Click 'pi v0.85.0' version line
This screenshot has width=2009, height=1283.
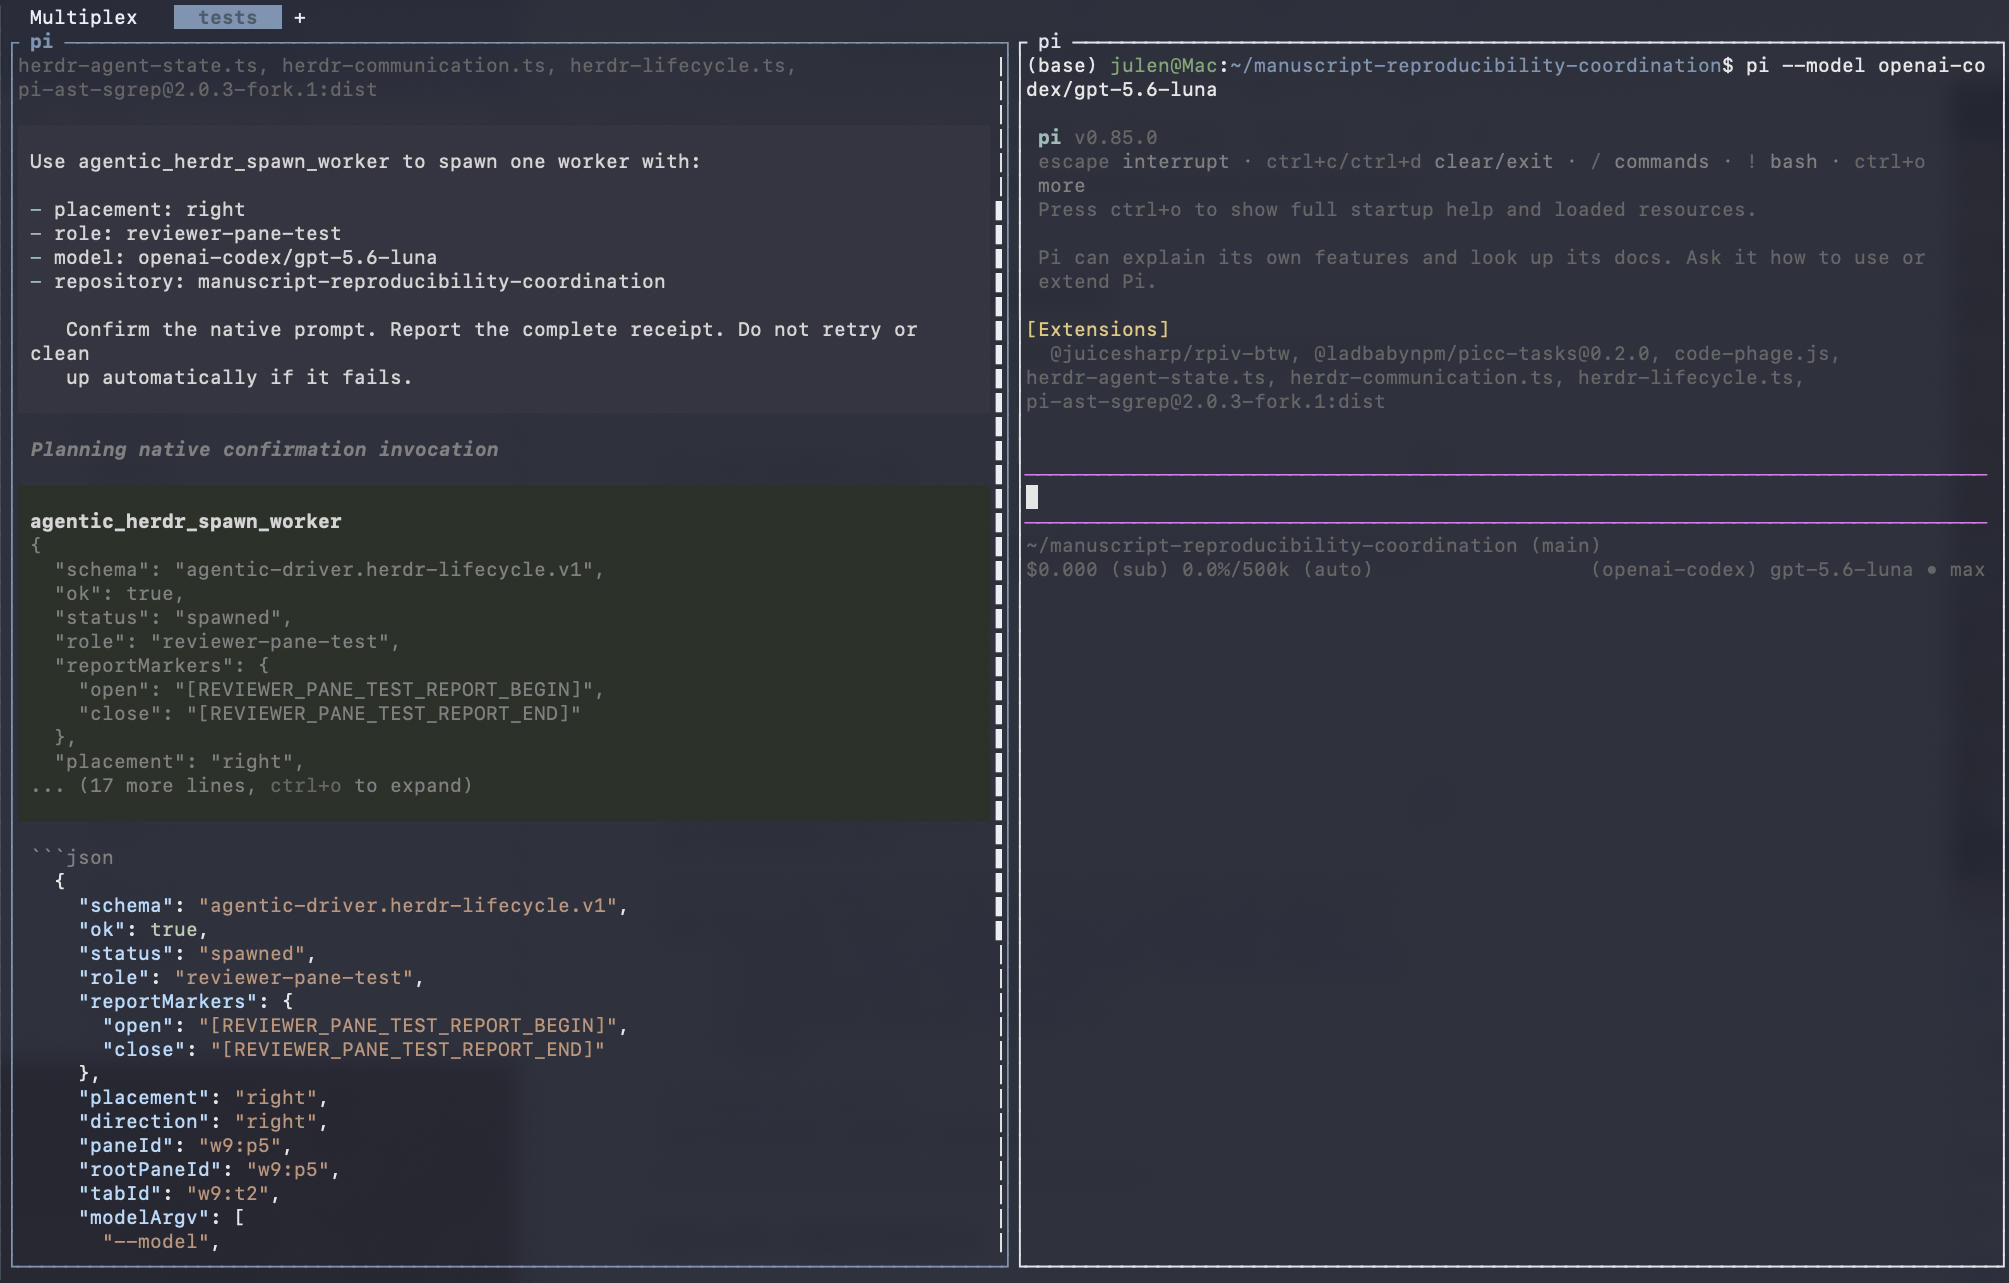click(1097, 137)
